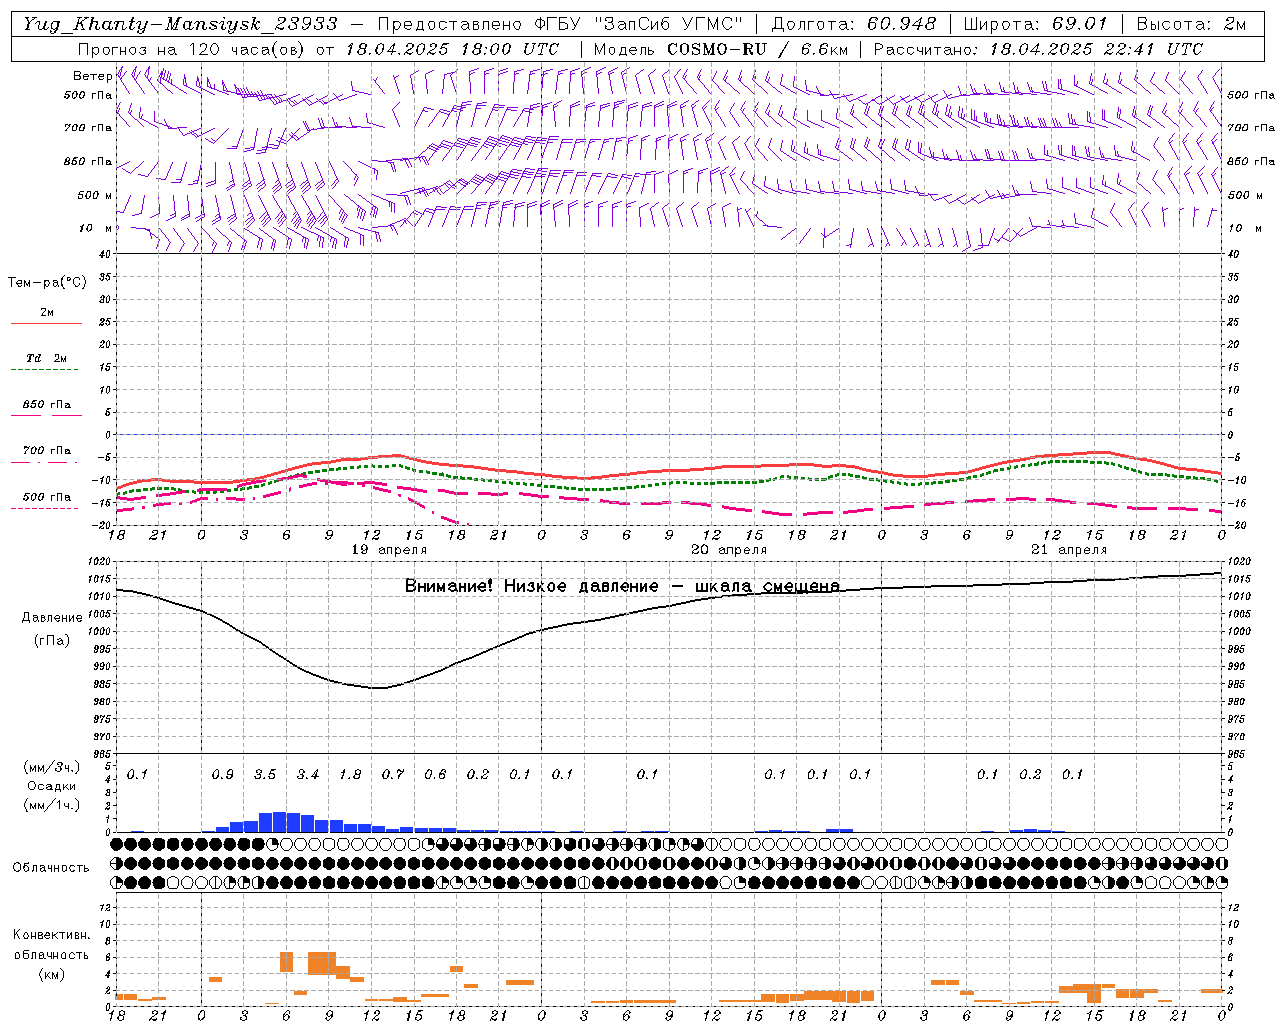Select the "Td 2м" dew point legend entry
The image size is (1280, 1024).
47,358
